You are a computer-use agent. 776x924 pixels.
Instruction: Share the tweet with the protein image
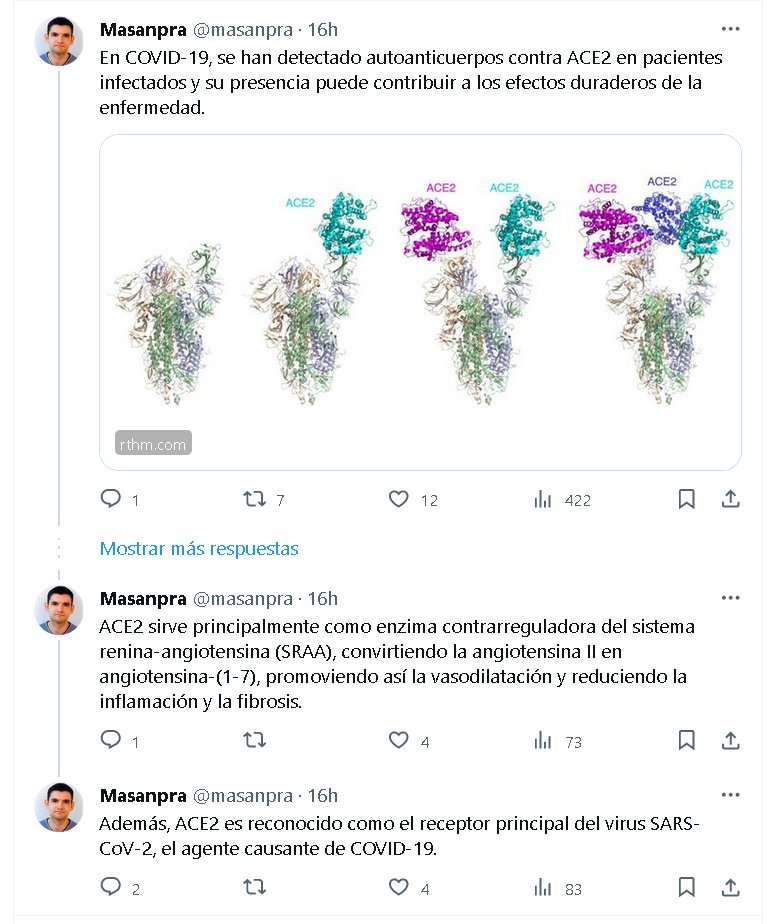(x=731, y=499)
